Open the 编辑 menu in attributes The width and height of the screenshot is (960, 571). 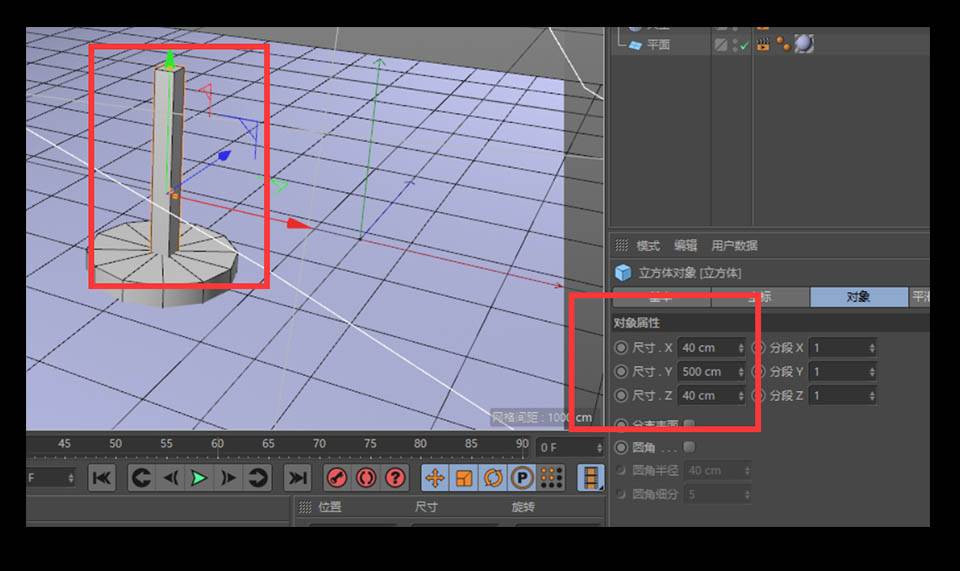(x=686, y=245)
